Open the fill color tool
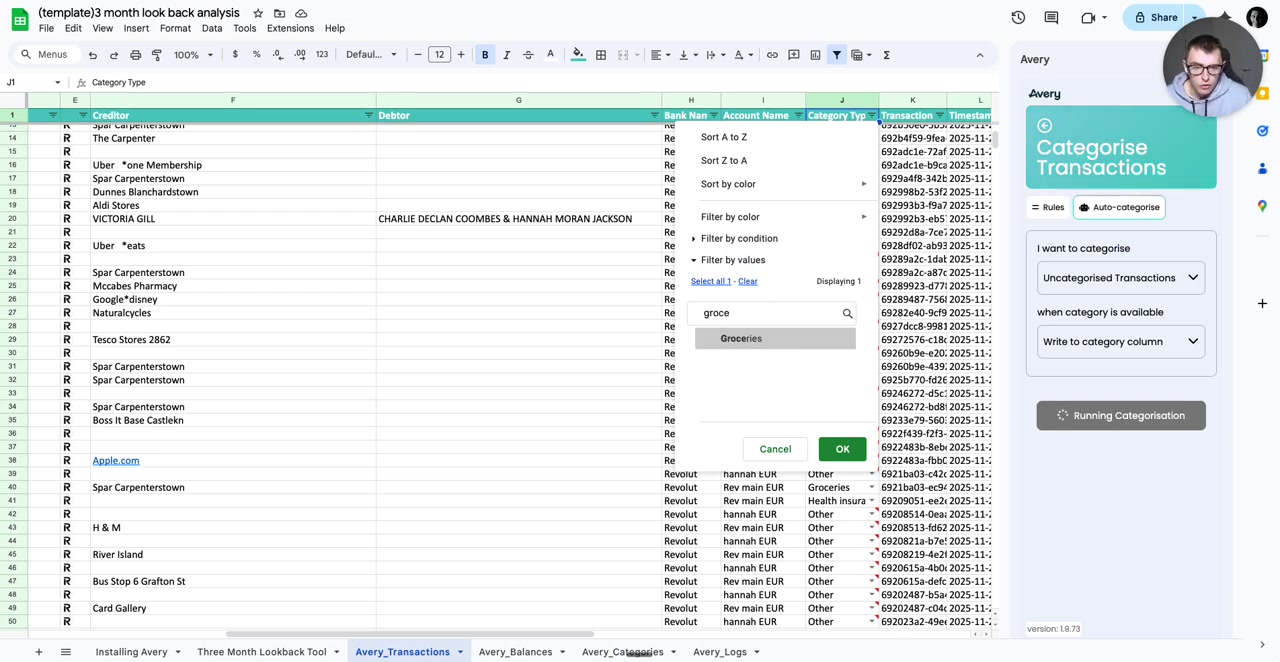This screenshot has width=1280, height=662. pyautogui.click(x=578, y=55)
